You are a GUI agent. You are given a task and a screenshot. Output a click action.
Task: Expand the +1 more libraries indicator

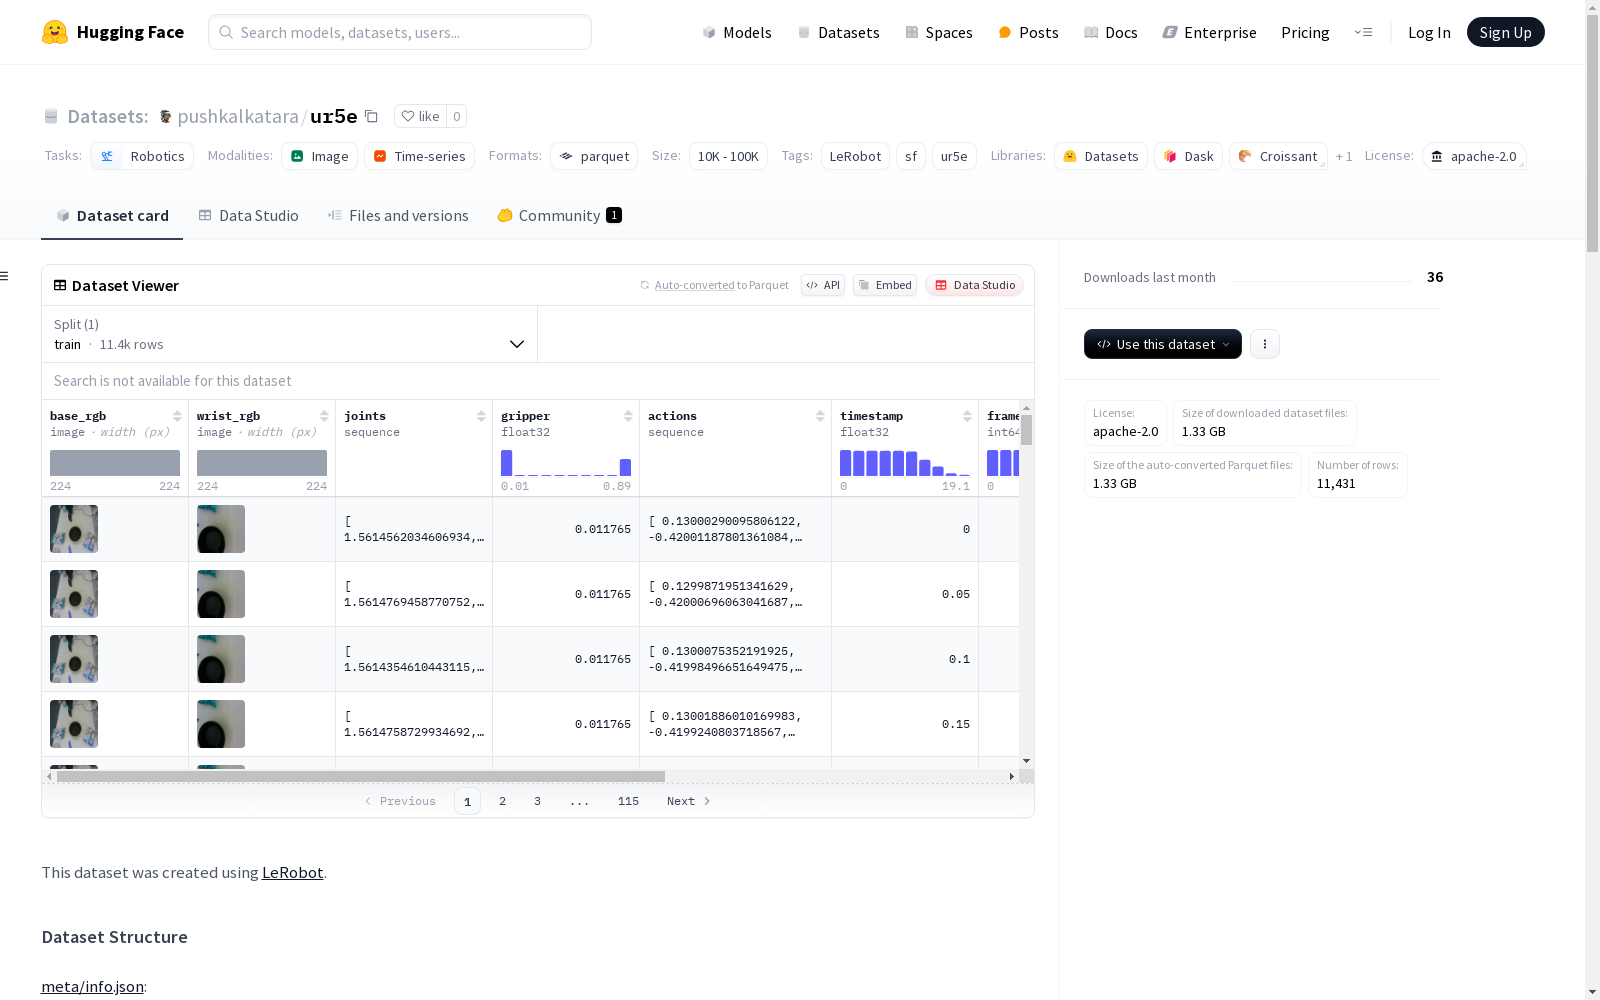tap(1344, 156)
